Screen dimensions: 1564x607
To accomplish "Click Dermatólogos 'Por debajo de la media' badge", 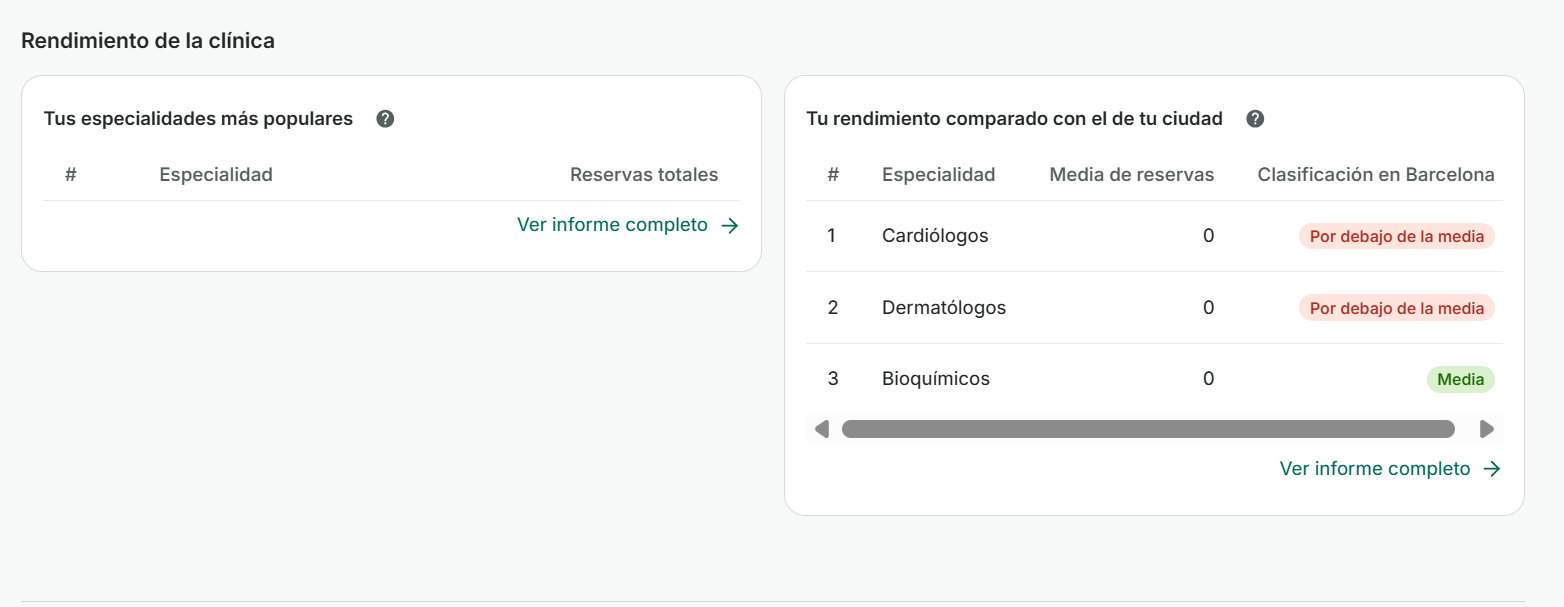I will pos(1396,308).
